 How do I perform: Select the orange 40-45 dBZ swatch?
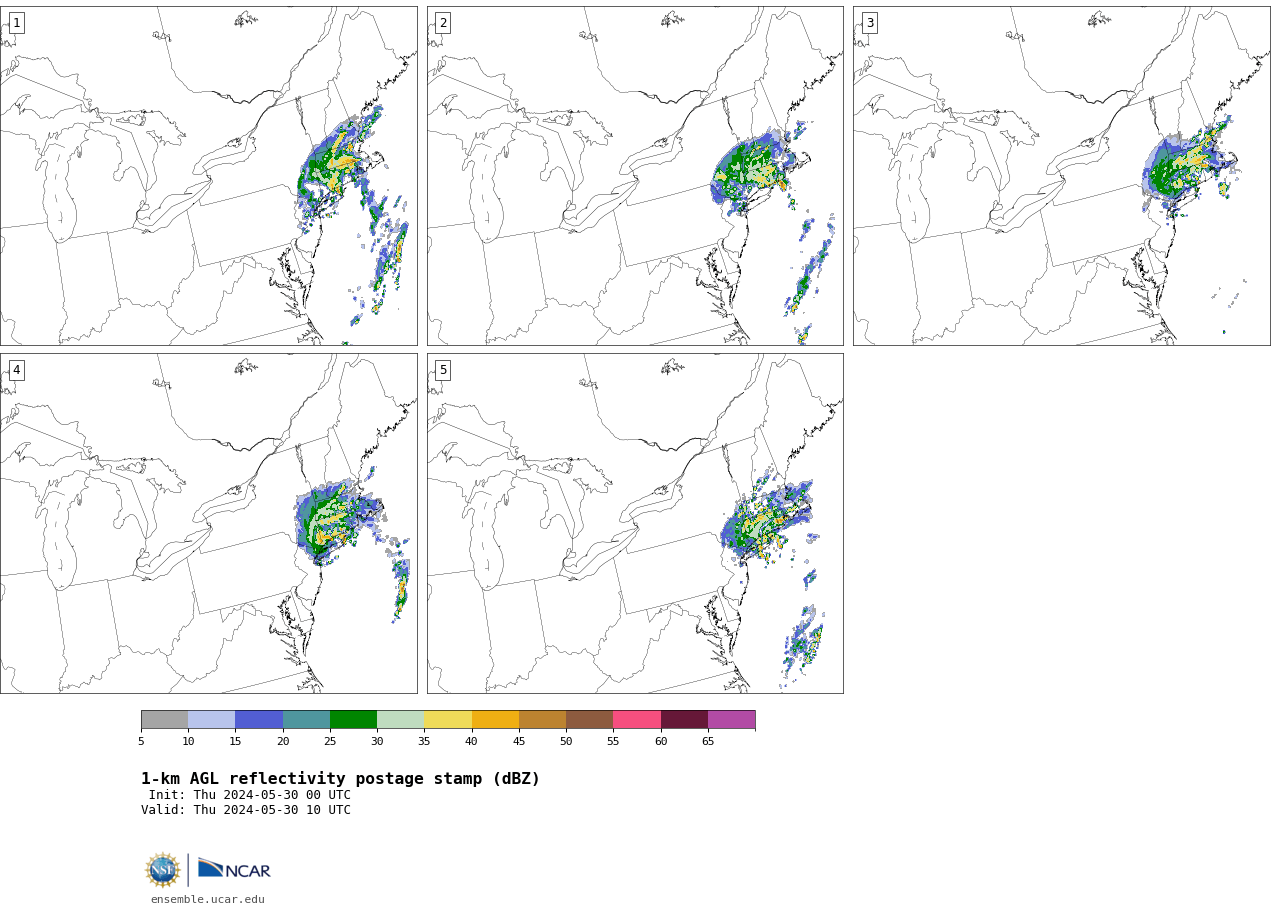point(495,720)
